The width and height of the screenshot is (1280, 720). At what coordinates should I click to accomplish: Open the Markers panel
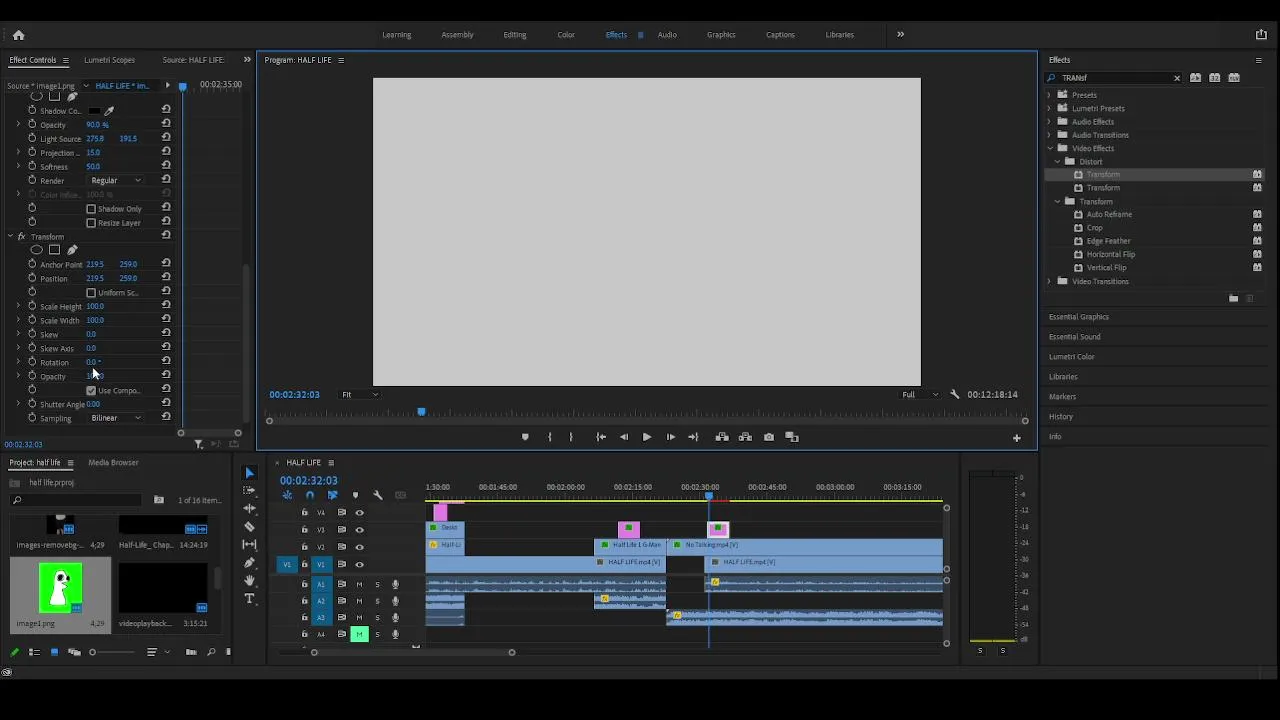(x=1062, y=397)
